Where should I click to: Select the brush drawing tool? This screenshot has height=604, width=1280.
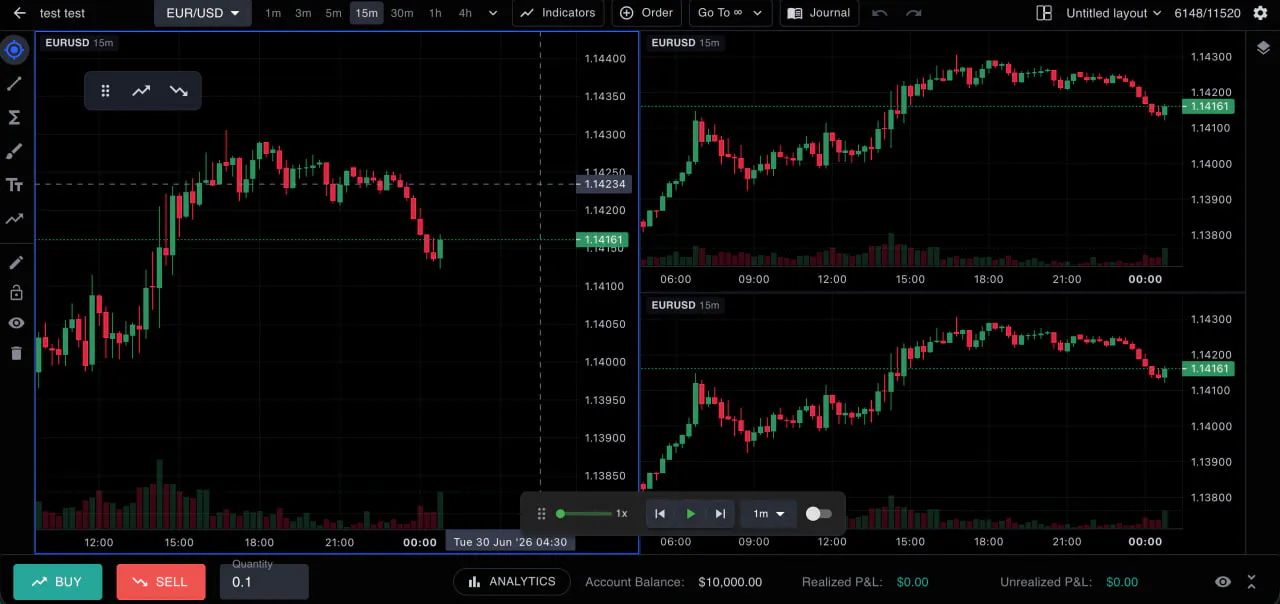15,151
